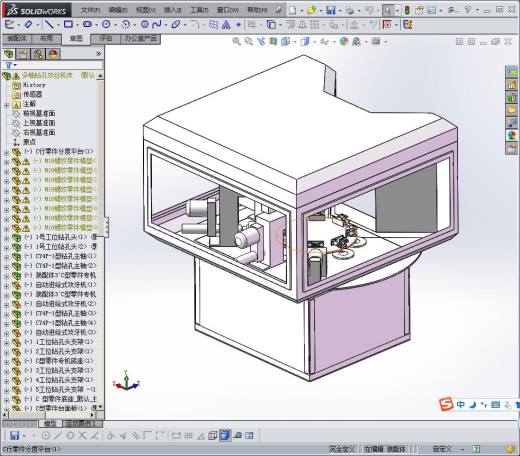Expand the C行零件分度平台<1> tree node
Viewport: 520px width, 456px height.
(6, 152)
